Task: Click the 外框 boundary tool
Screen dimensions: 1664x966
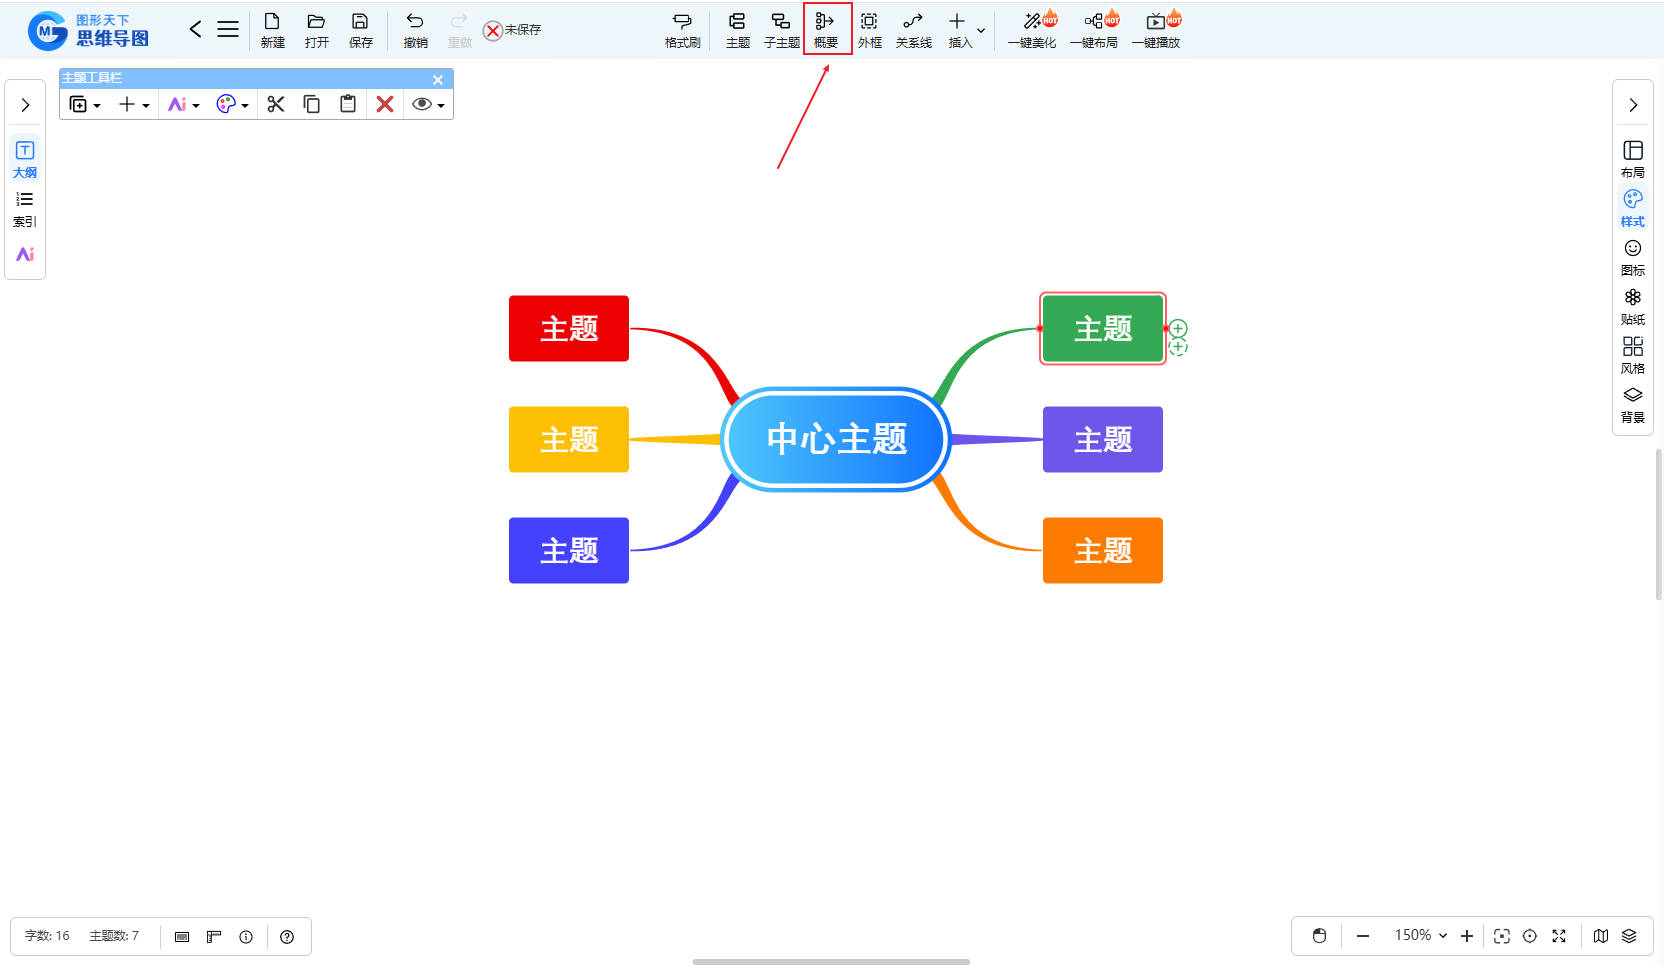Action: pos(869,29)
